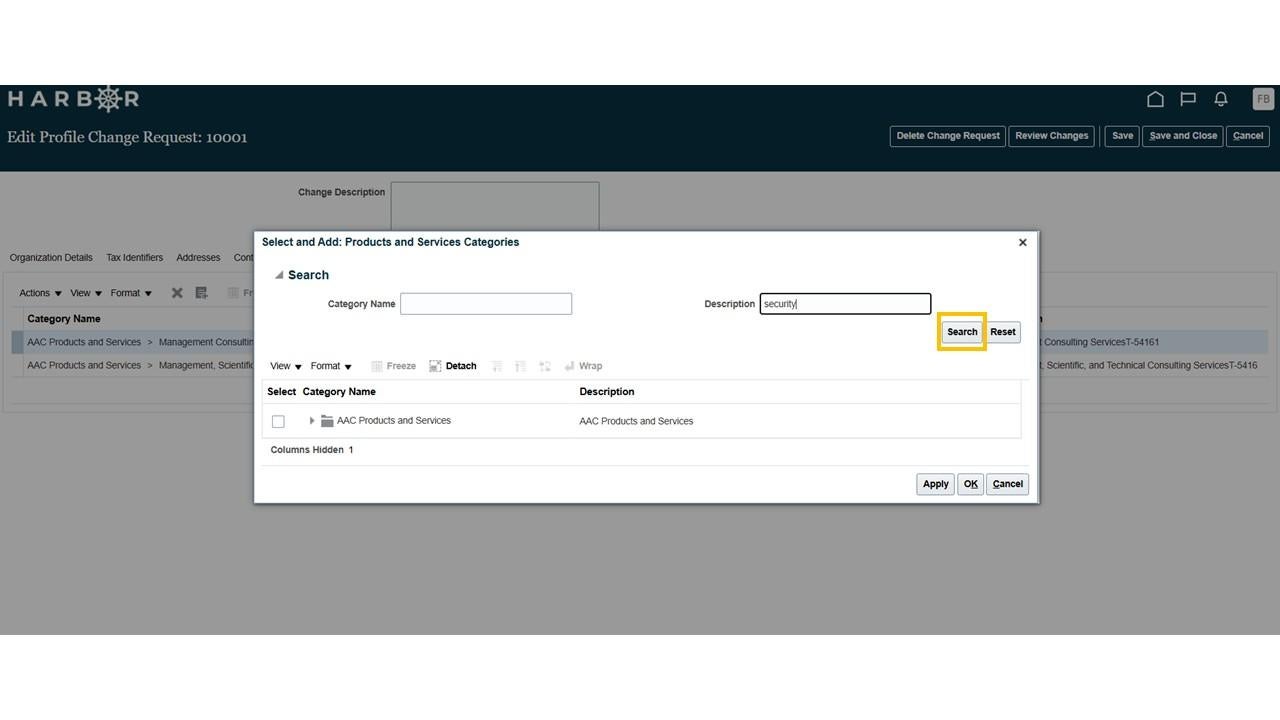
Task: Focus the Category Name input field
Action: tap(486, 304)
